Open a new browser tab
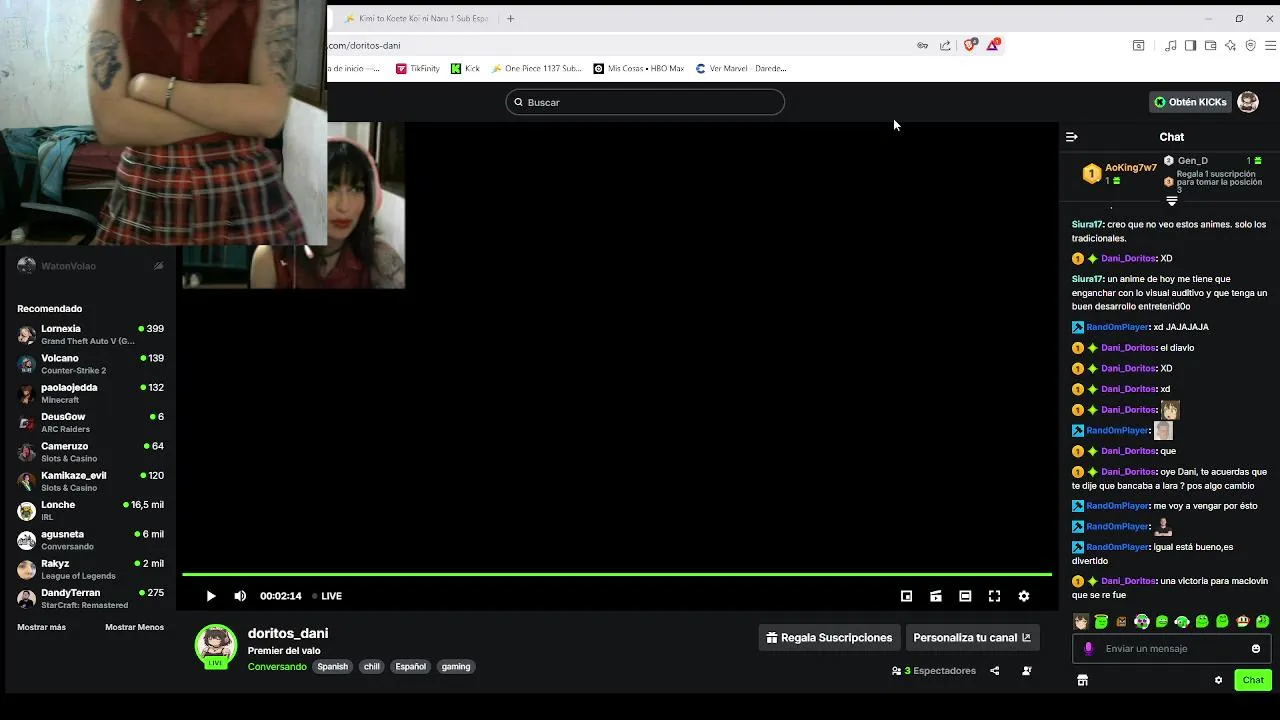 pyautogui.click(x=510, y=18)
